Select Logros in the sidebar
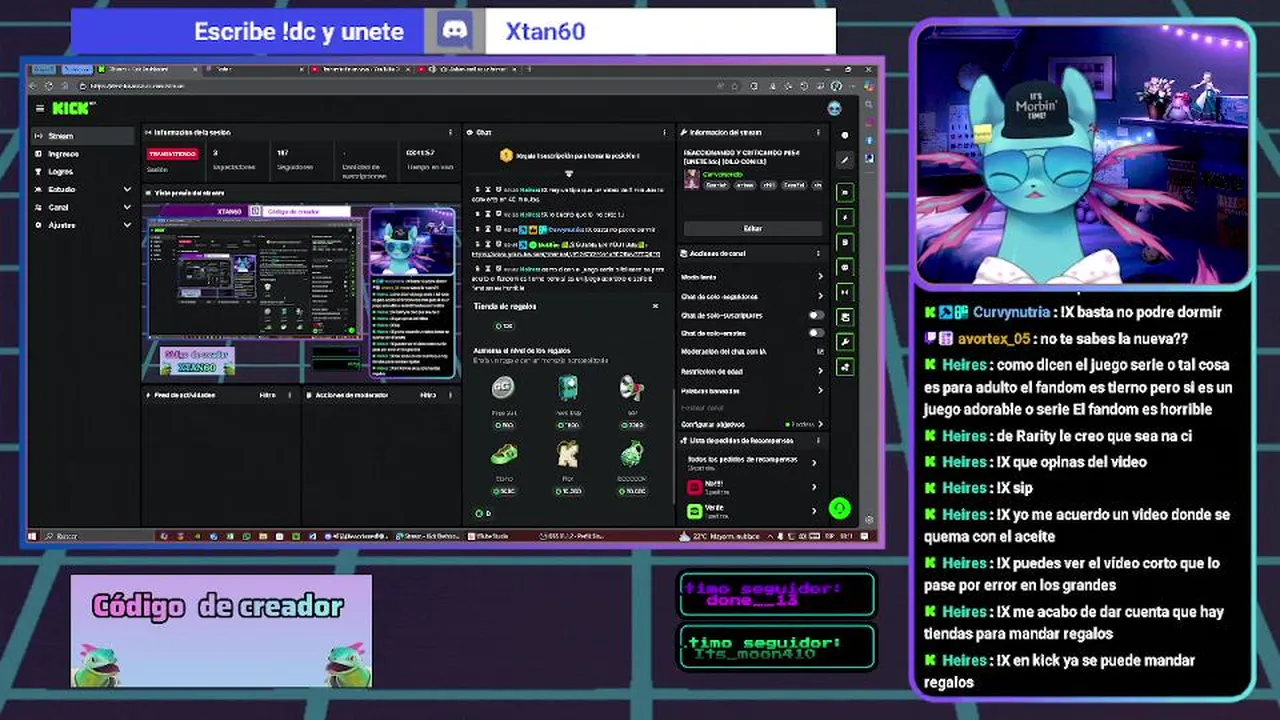This screenshot has height=720, width=1280. coord(82,171)
